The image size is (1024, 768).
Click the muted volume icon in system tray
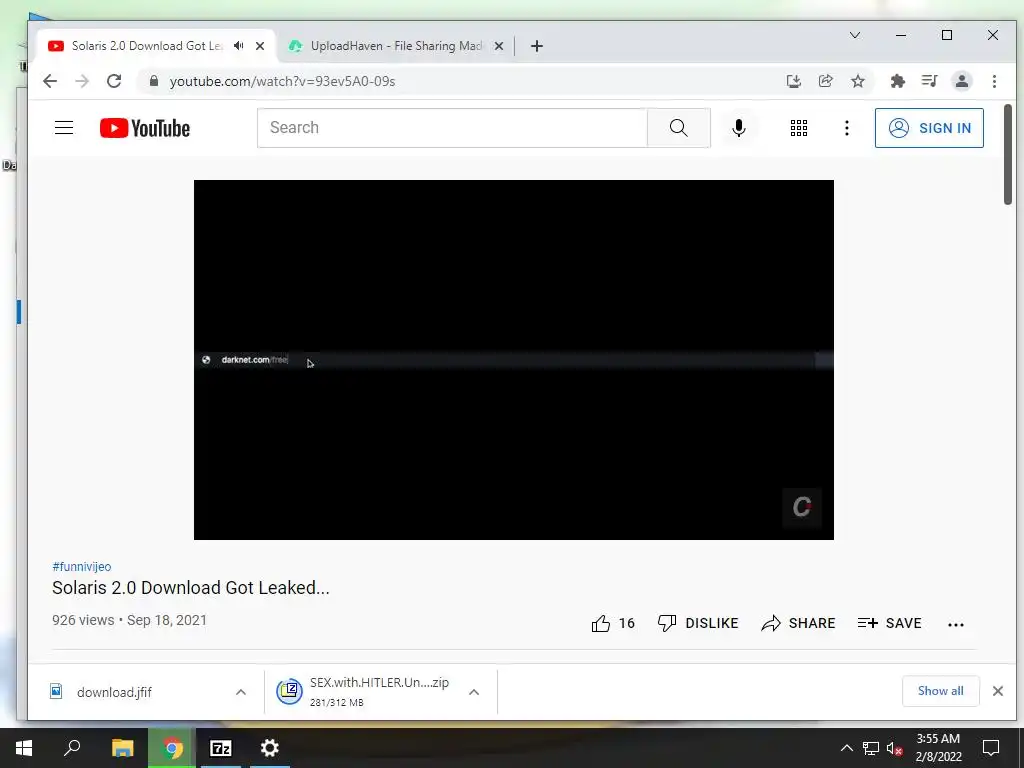(894, 748)
